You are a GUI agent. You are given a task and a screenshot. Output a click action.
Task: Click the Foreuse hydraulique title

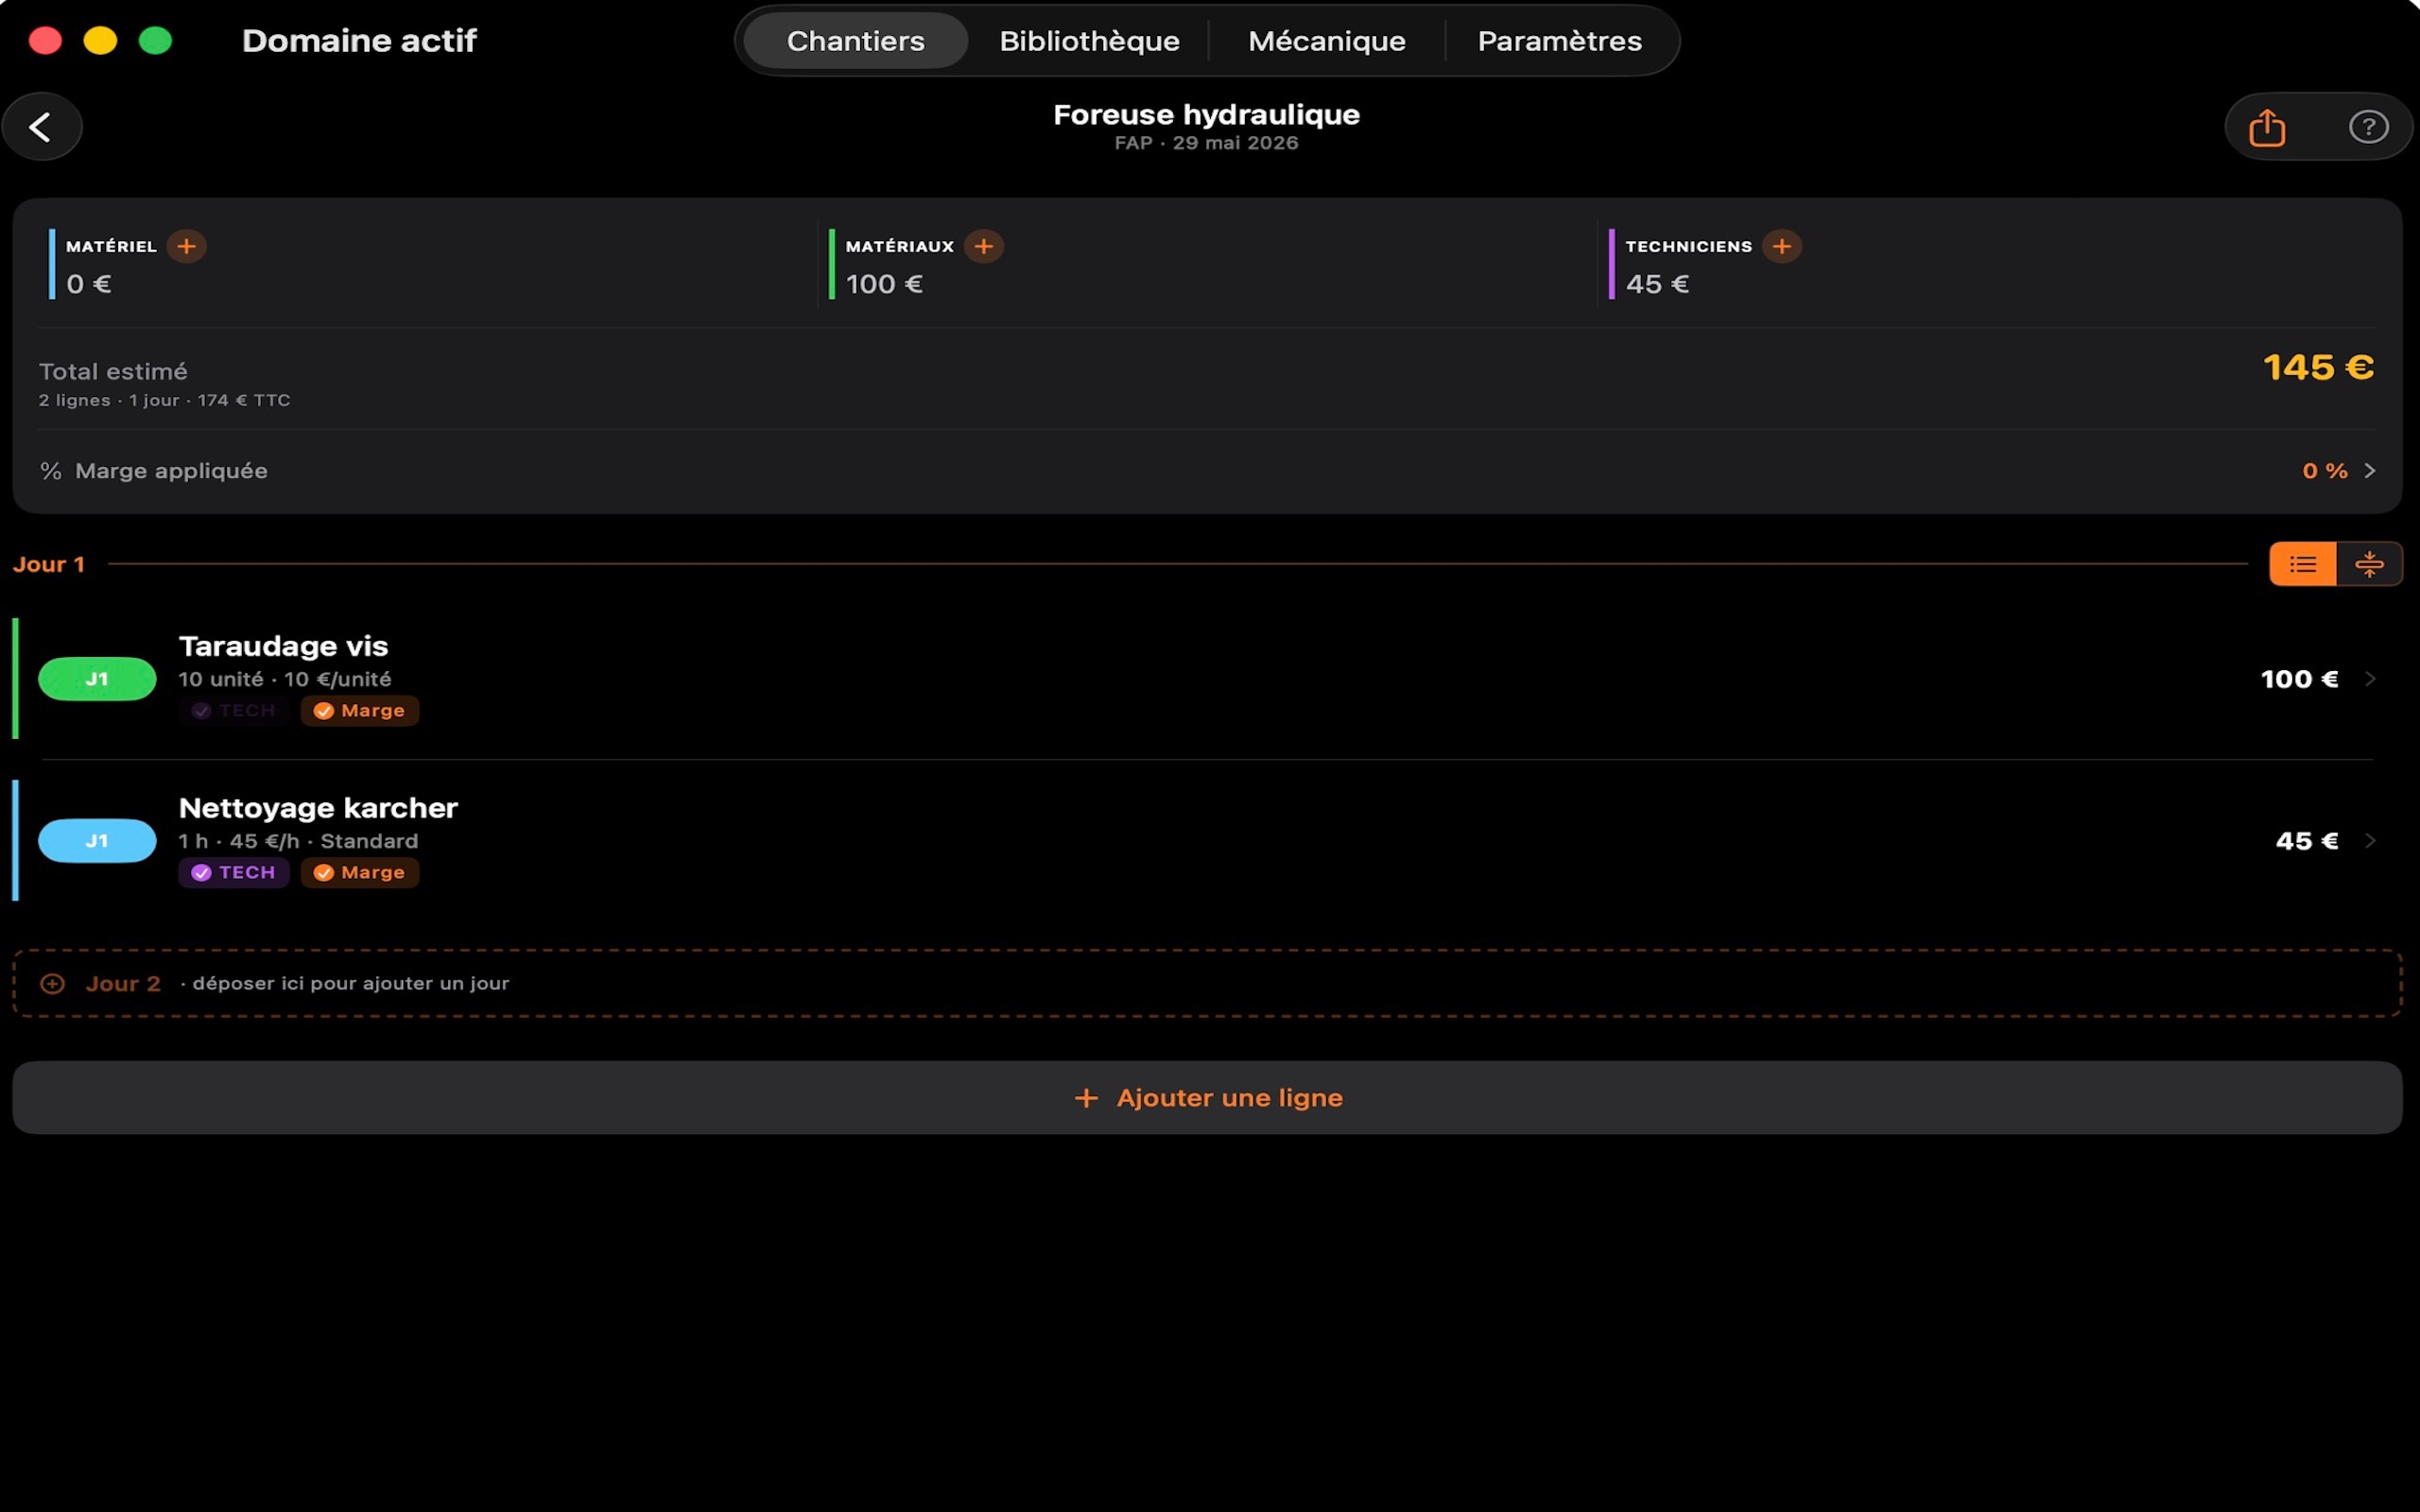tap(1206, 115)
